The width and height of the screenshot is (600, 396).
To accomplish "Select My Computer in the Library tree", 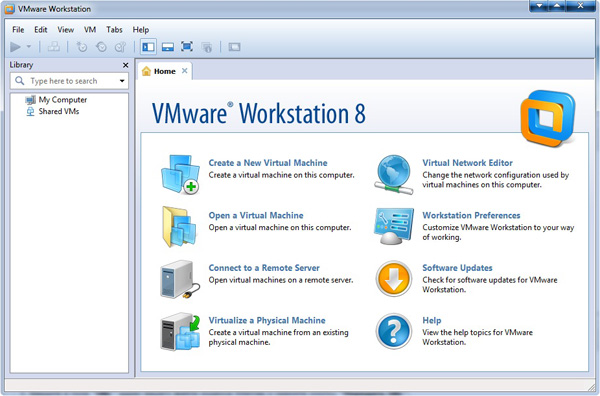I will pos(63,100).
